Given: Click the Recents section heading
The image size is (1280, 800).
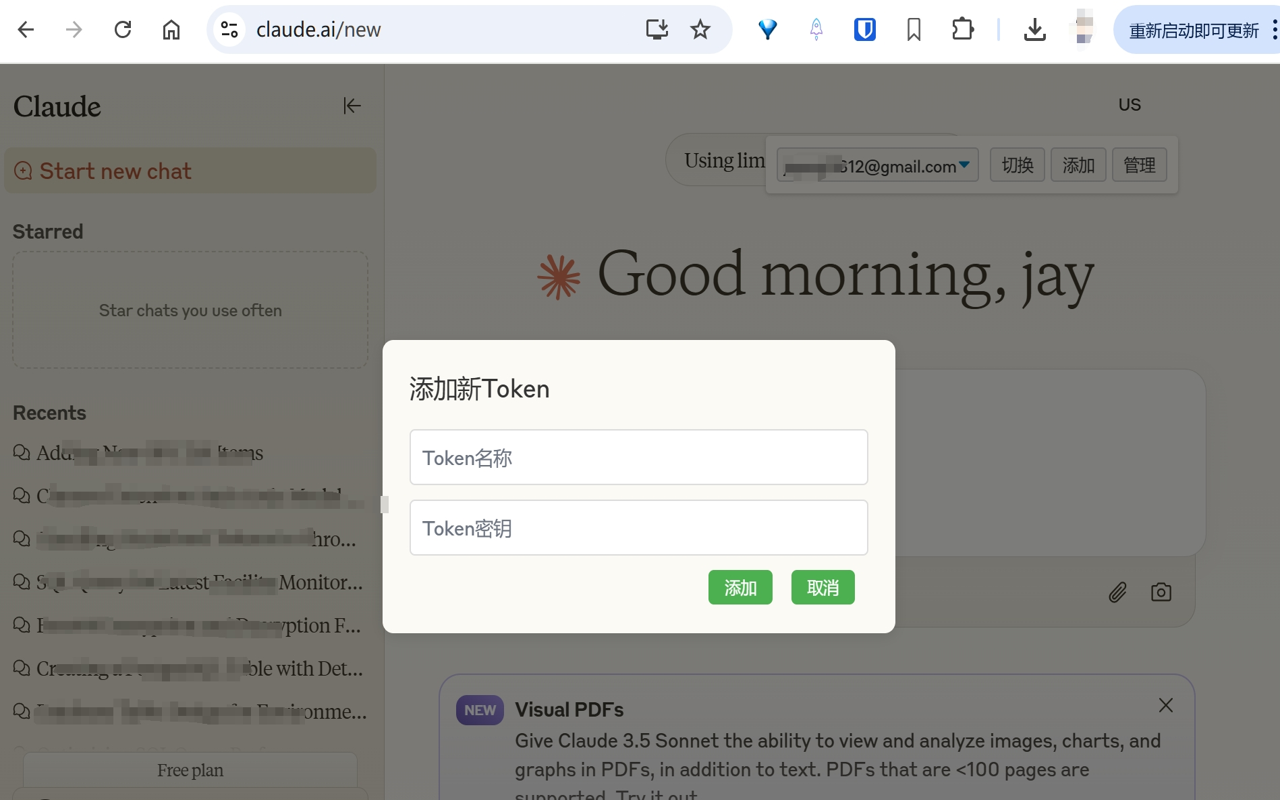Looking at the screenshot, I should 49,413.
